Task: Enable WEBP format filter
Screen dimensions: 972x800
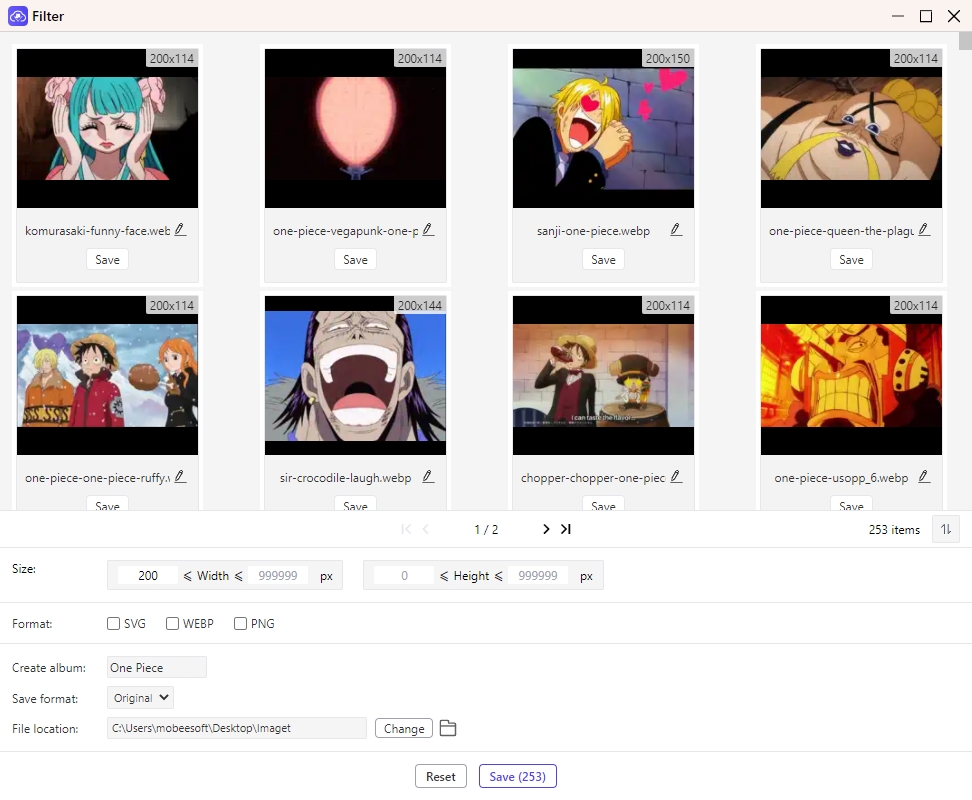Action: tap(172, 623)
